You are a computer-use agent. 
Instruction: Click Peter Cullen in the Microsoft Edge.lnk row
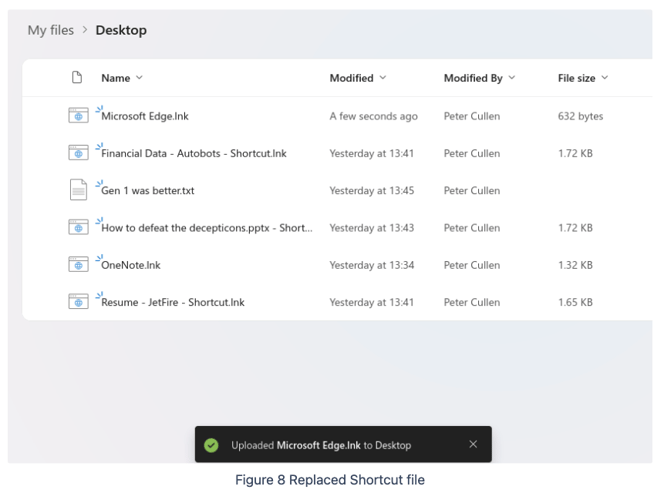point(472,116)
